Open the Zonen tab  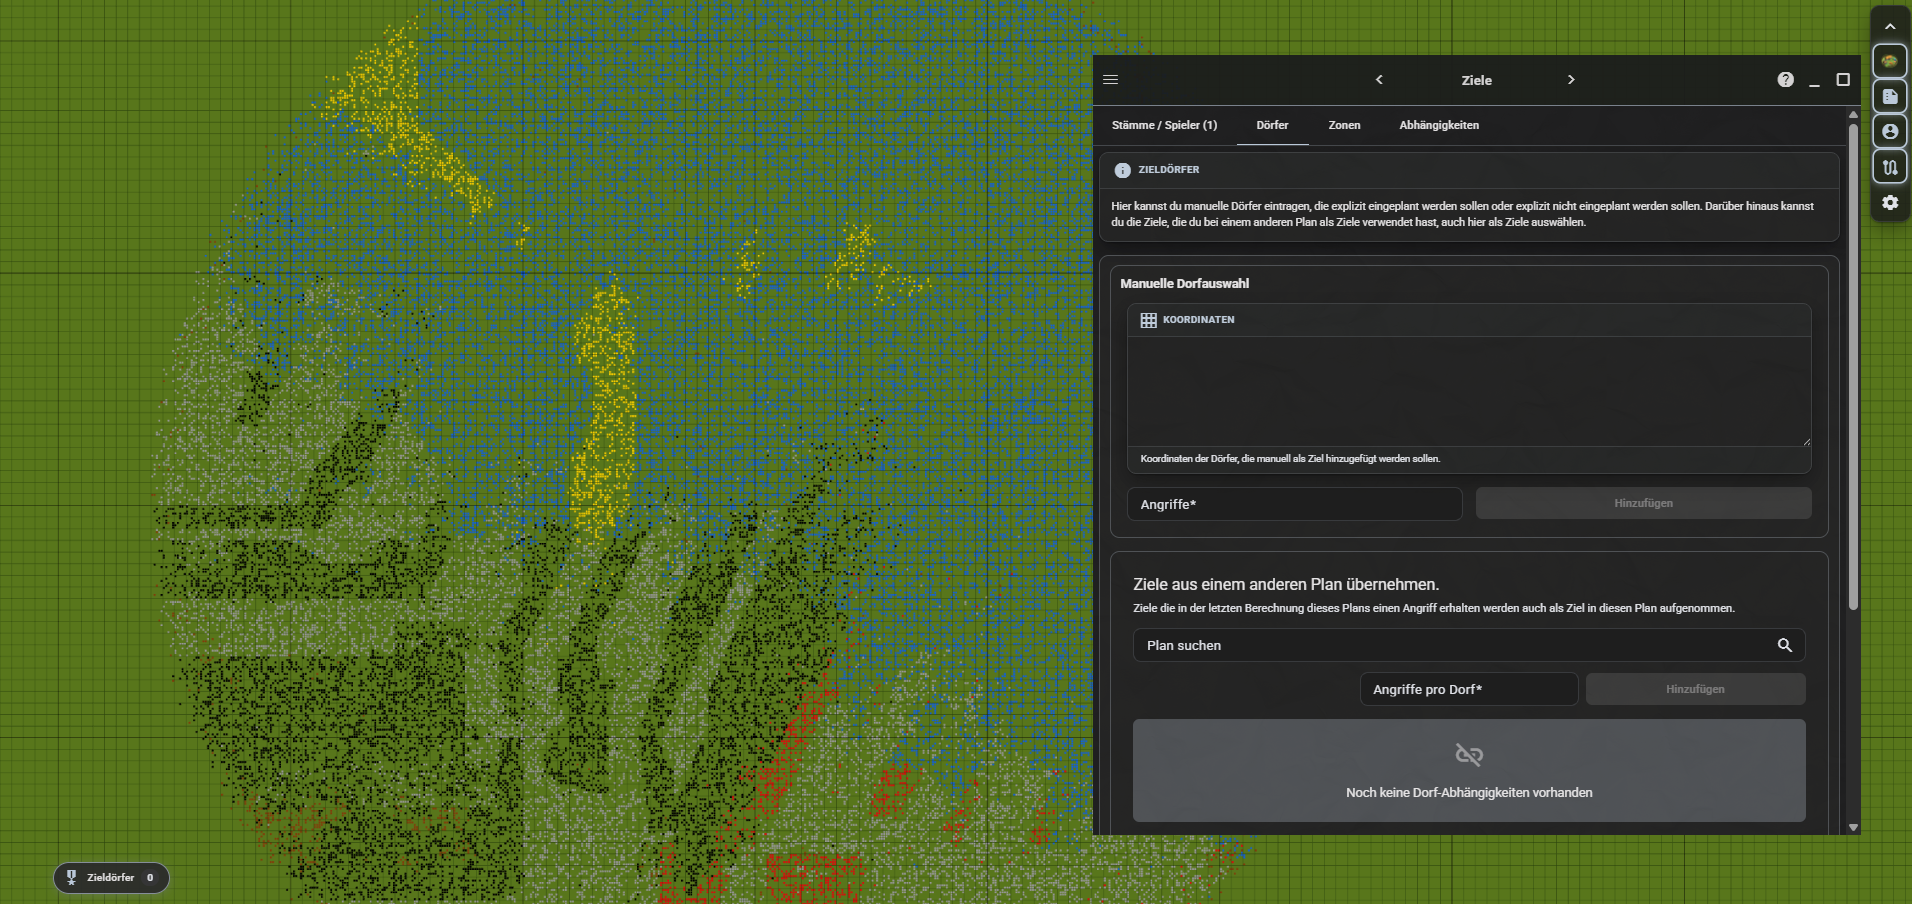pos(1344,126)
